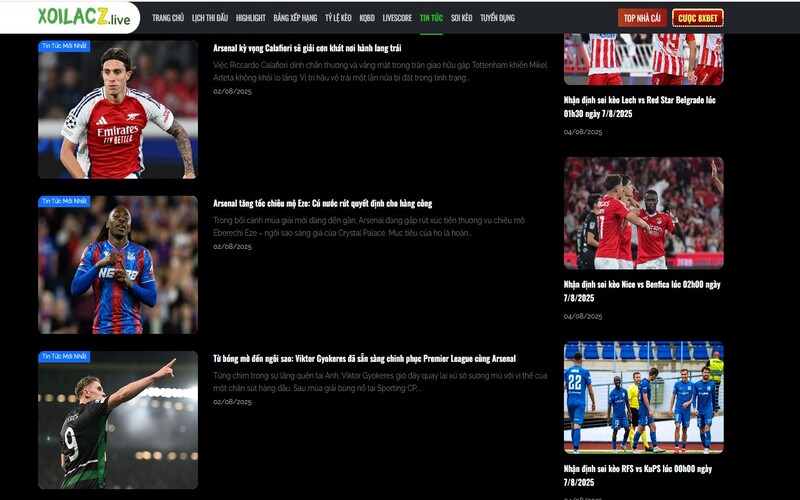Click the Top Nhà Cái button
The width and height of the screenshot is (800, 500).
642,18
